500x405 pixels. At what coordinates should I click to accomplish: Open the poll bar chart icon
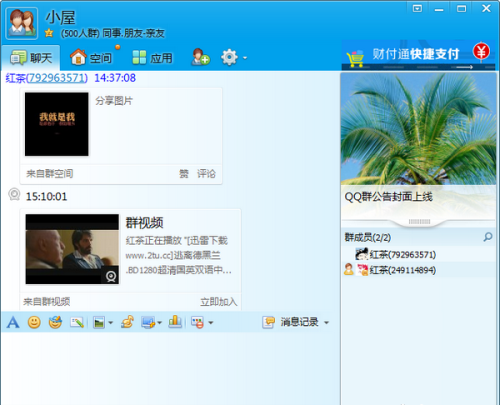pos(175,322)
